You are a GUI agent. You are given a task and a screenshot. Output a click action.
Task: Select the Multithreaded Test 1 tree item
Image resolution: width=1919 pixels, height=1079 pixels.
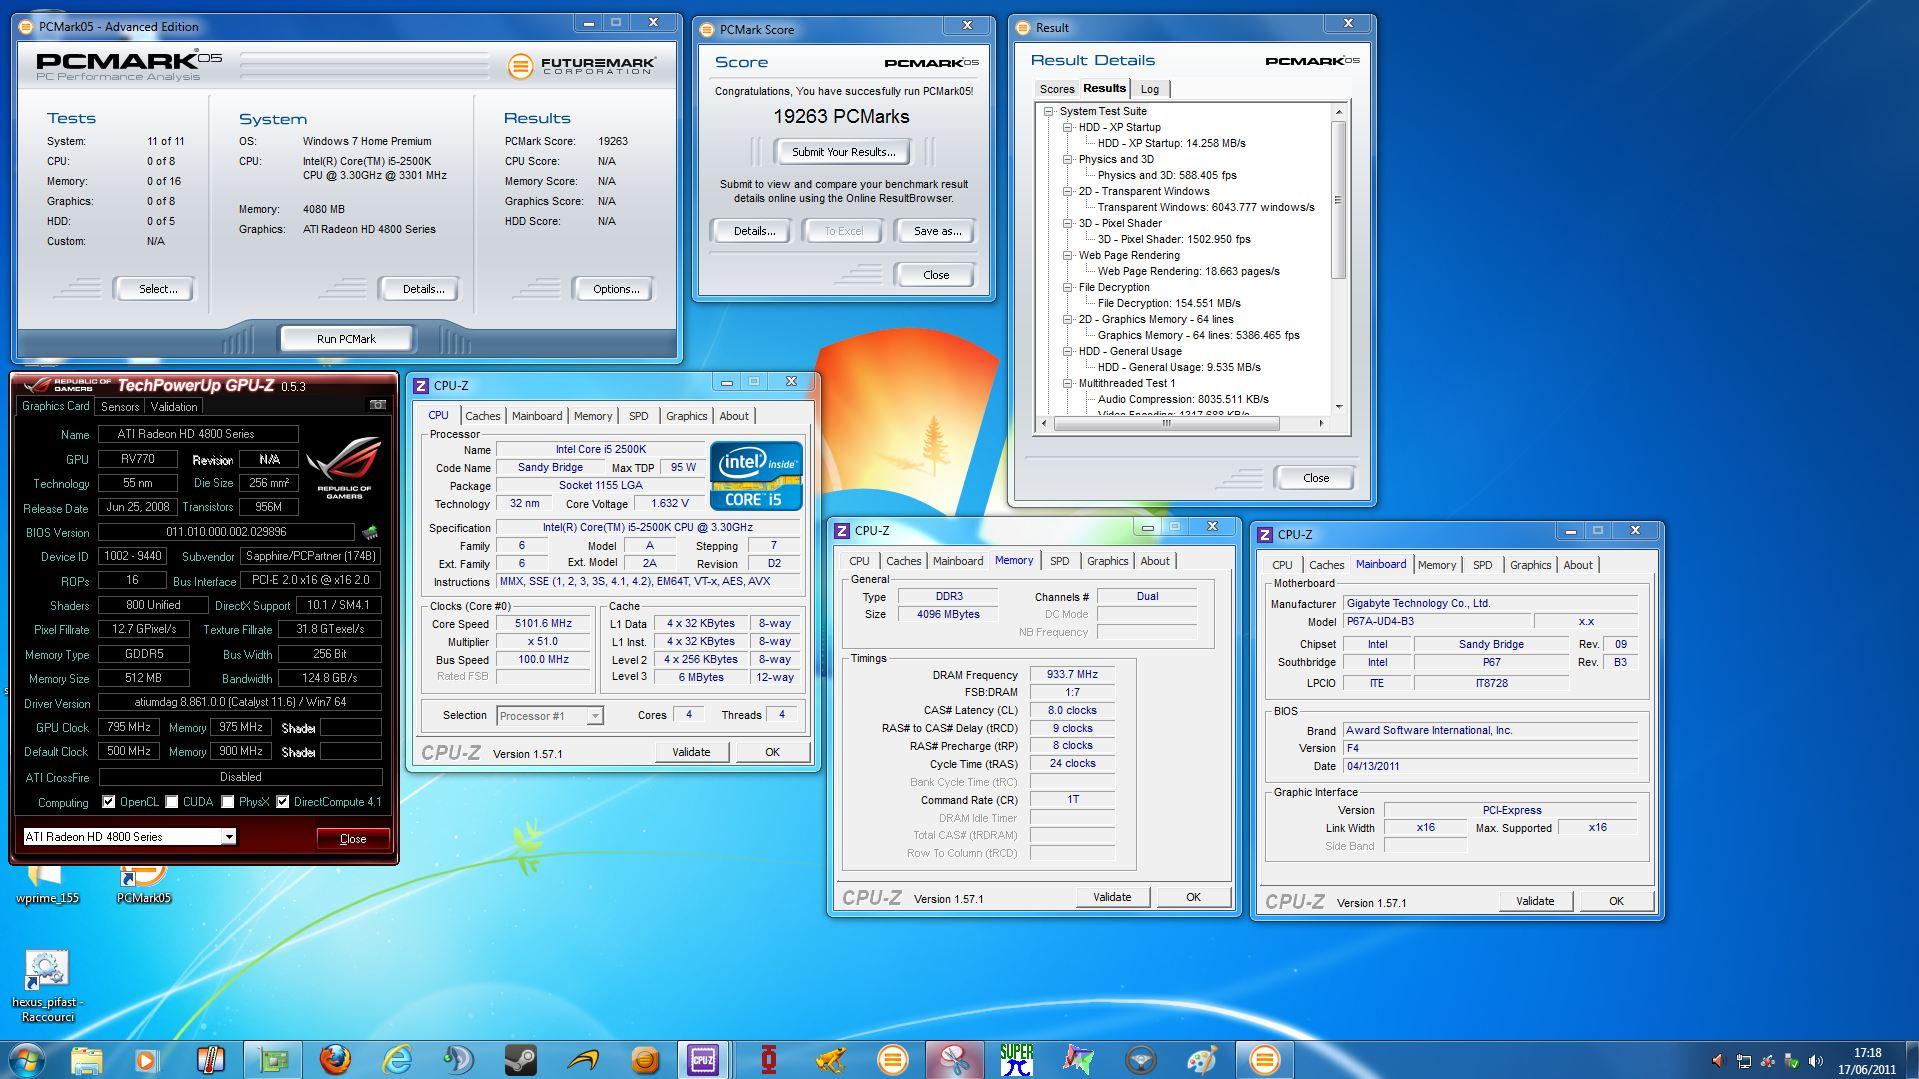[x=1126, y=383]
